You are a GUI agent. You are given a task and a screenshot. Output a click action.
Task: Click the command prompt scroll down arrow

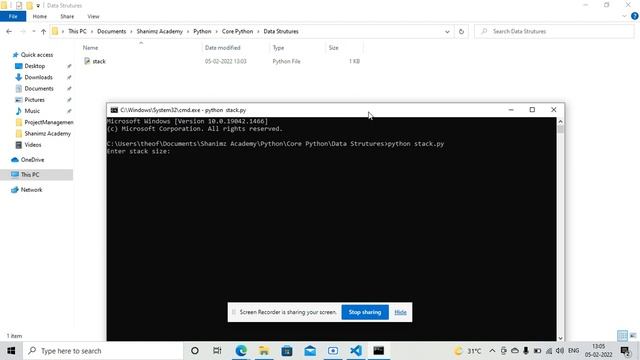[x=560, y=338]
